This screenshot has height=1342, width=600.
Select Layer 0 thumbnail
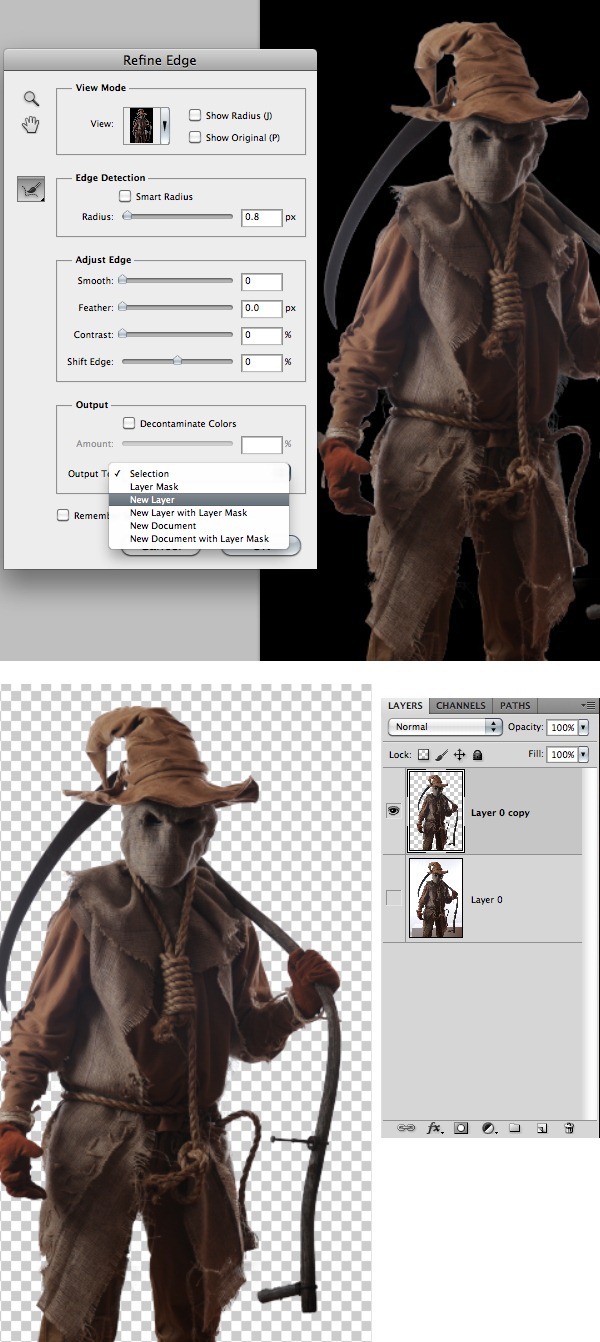[x=435, y=898]
